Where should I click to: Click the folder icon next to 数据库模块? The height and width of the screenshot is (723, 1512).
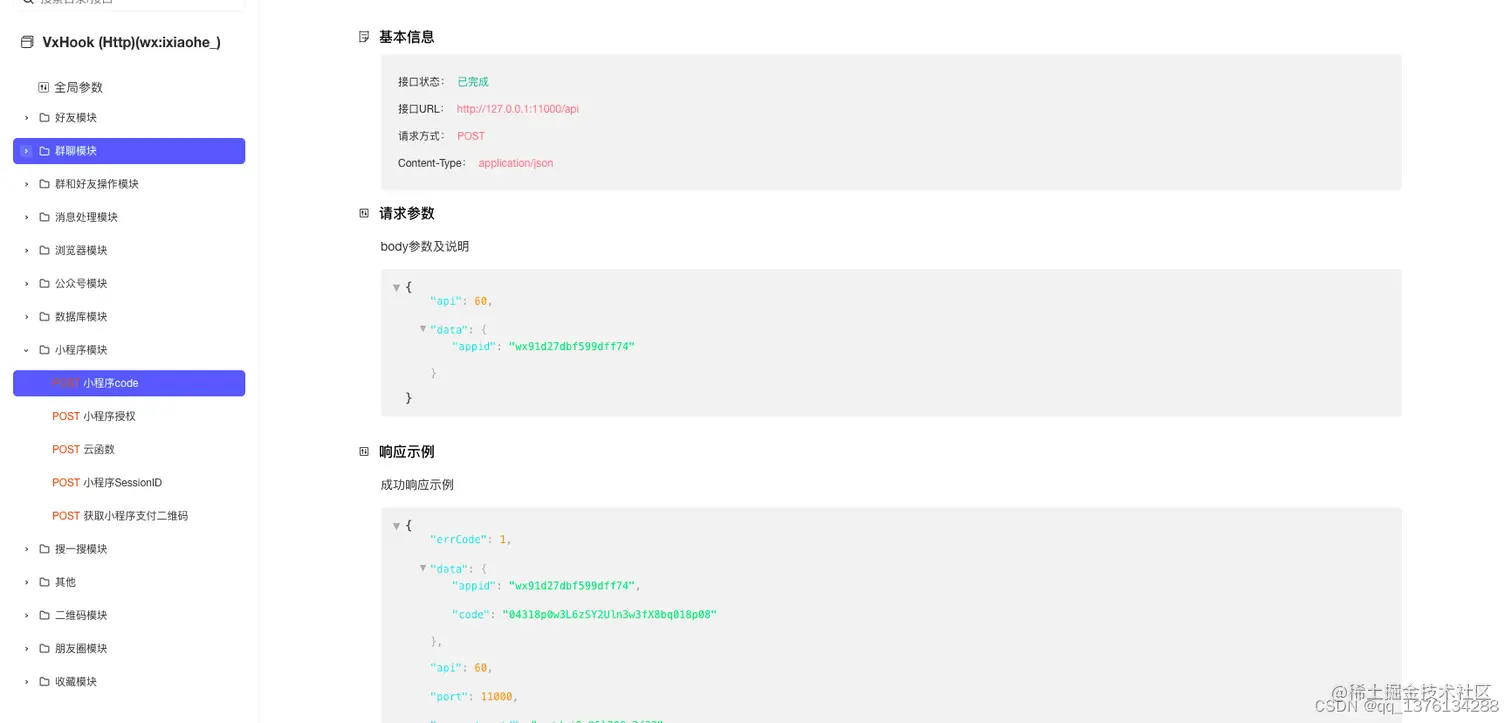click(43, 316)
